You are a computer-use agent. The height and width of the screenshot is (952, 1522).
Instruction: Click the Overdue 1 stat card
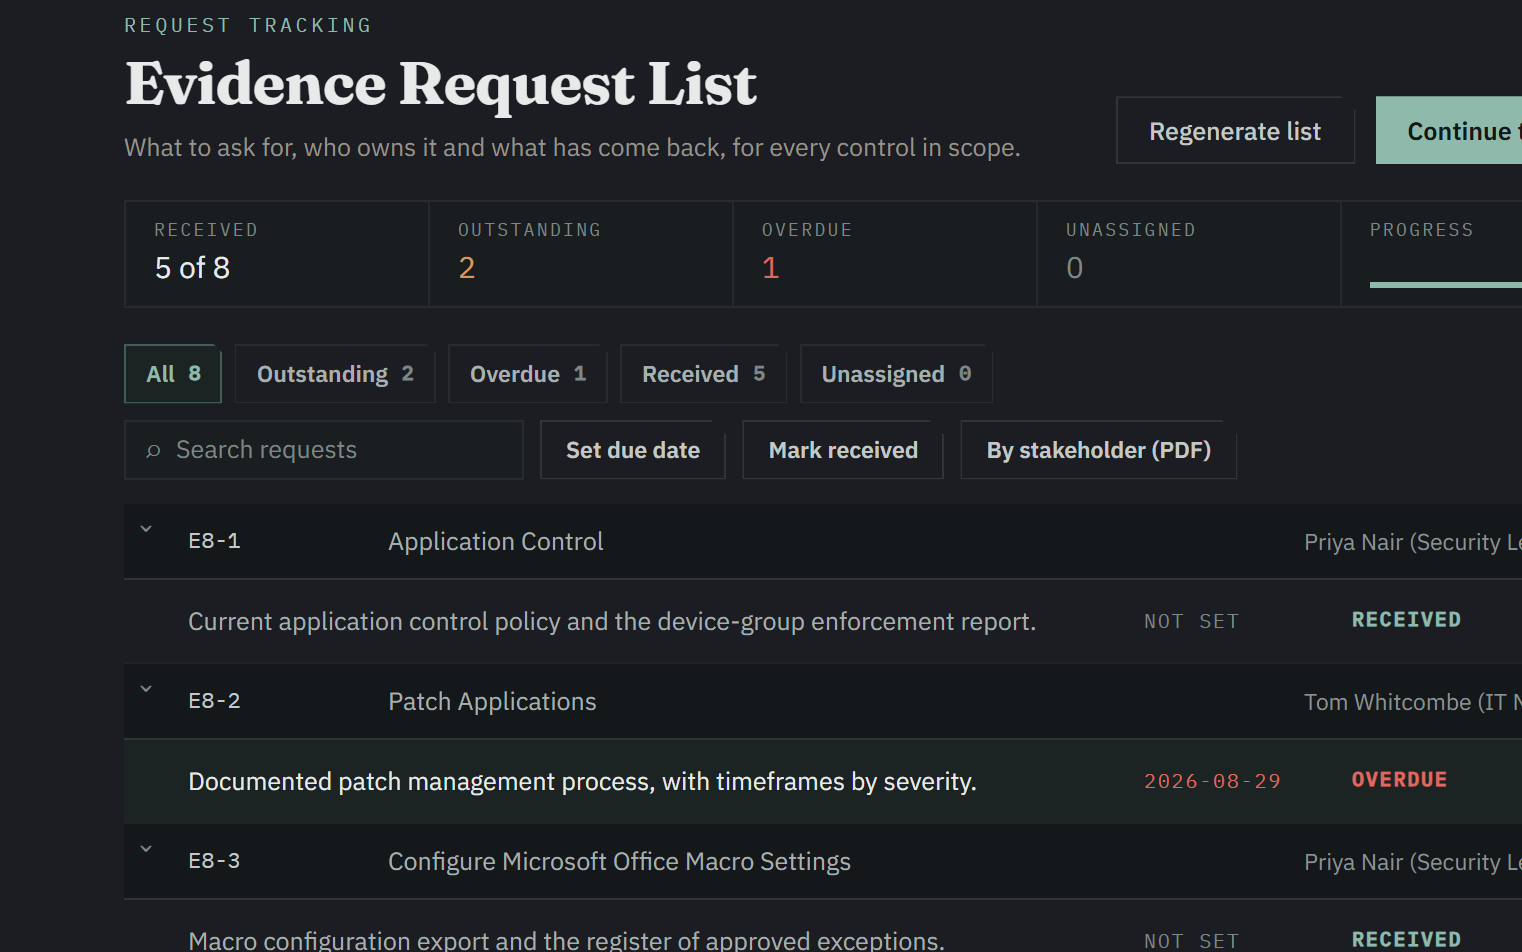pos(885,254)
